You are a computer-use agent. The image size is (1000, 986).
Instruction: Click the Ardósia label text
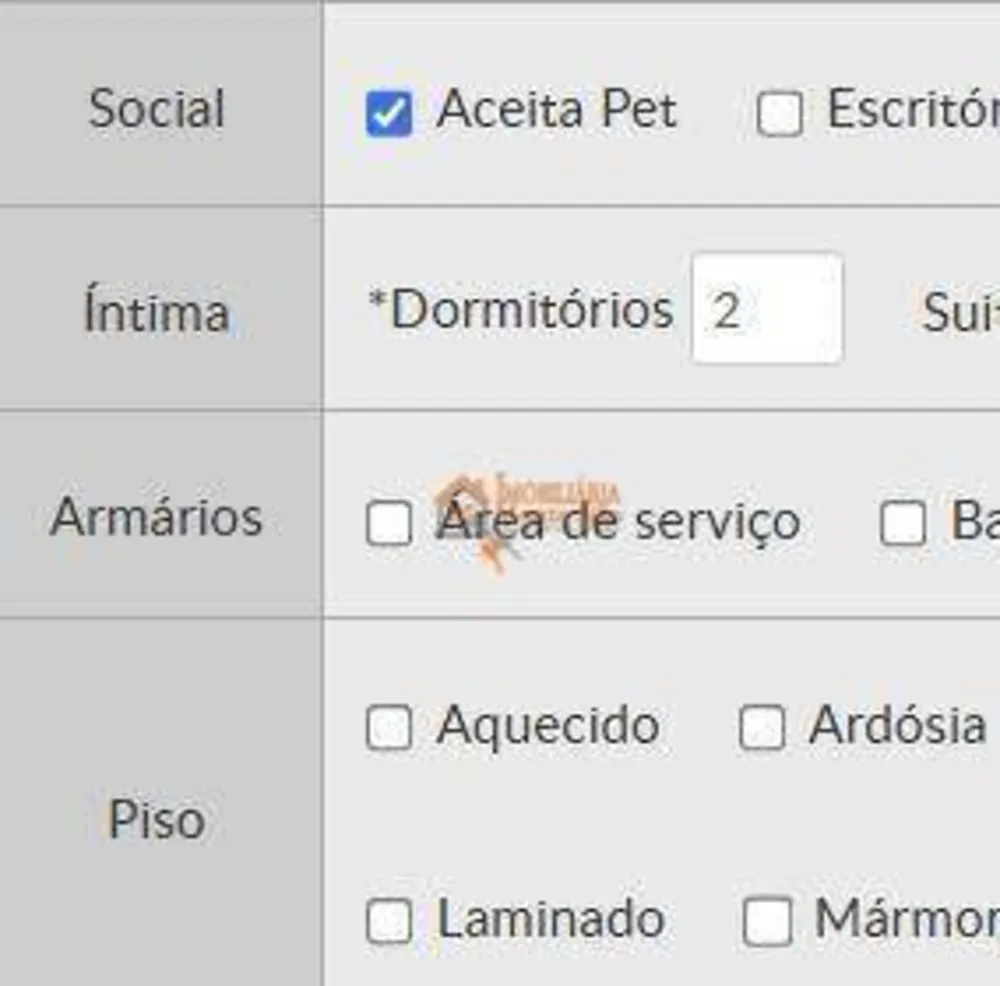tap(897, 725)
